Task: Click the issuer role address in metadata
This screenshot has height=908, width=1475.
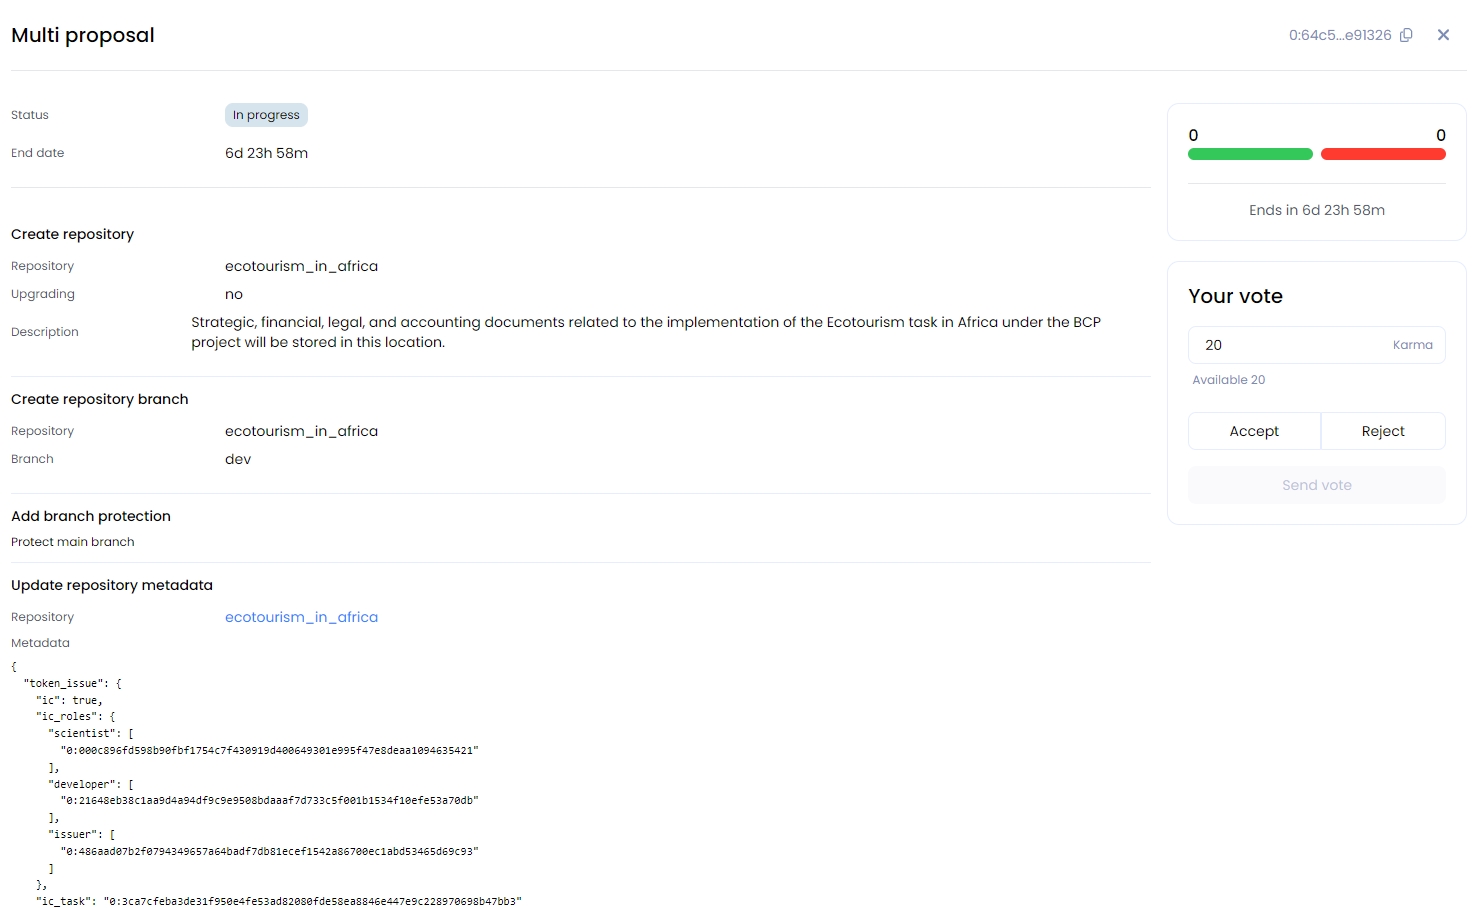Action: (269, 851)
